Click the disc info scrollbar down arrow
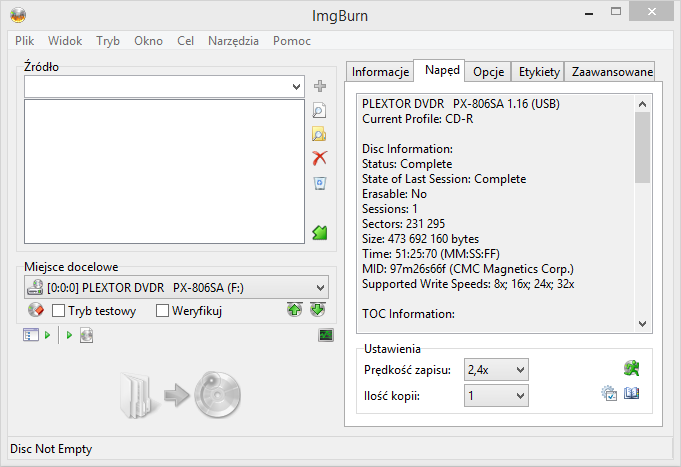This screenshot has height=467, width=681. 642,324
